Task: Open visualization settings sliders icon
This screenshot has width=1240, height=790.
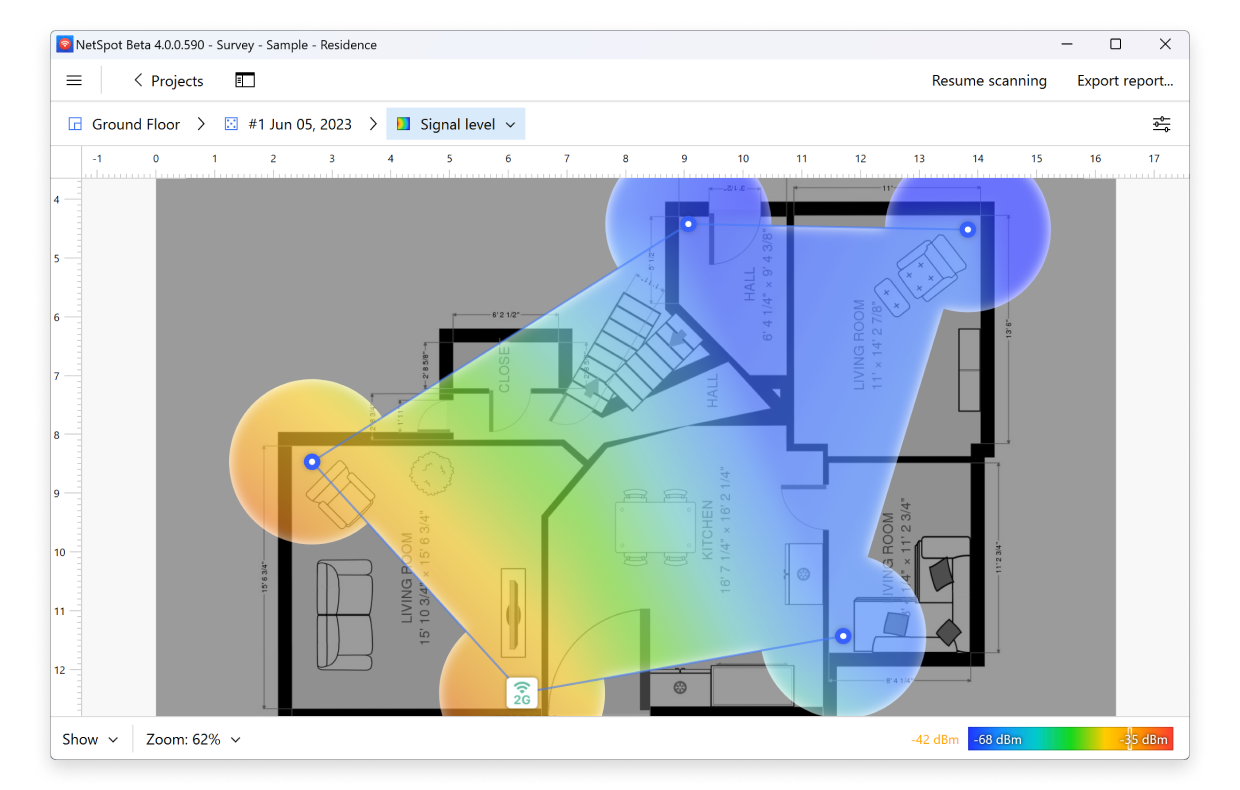Action: [1161, 124]
